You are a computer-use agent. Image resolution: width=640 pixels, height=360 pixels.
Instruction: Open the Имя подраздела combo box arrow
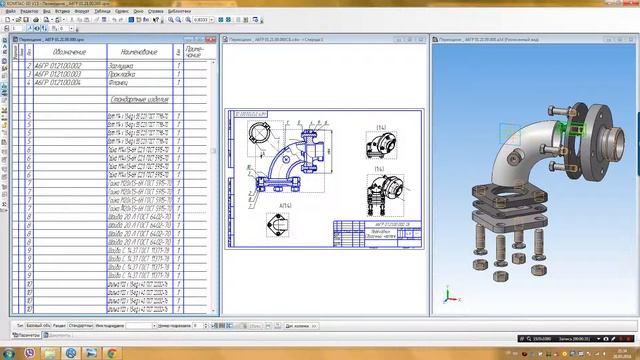point(154,326)
